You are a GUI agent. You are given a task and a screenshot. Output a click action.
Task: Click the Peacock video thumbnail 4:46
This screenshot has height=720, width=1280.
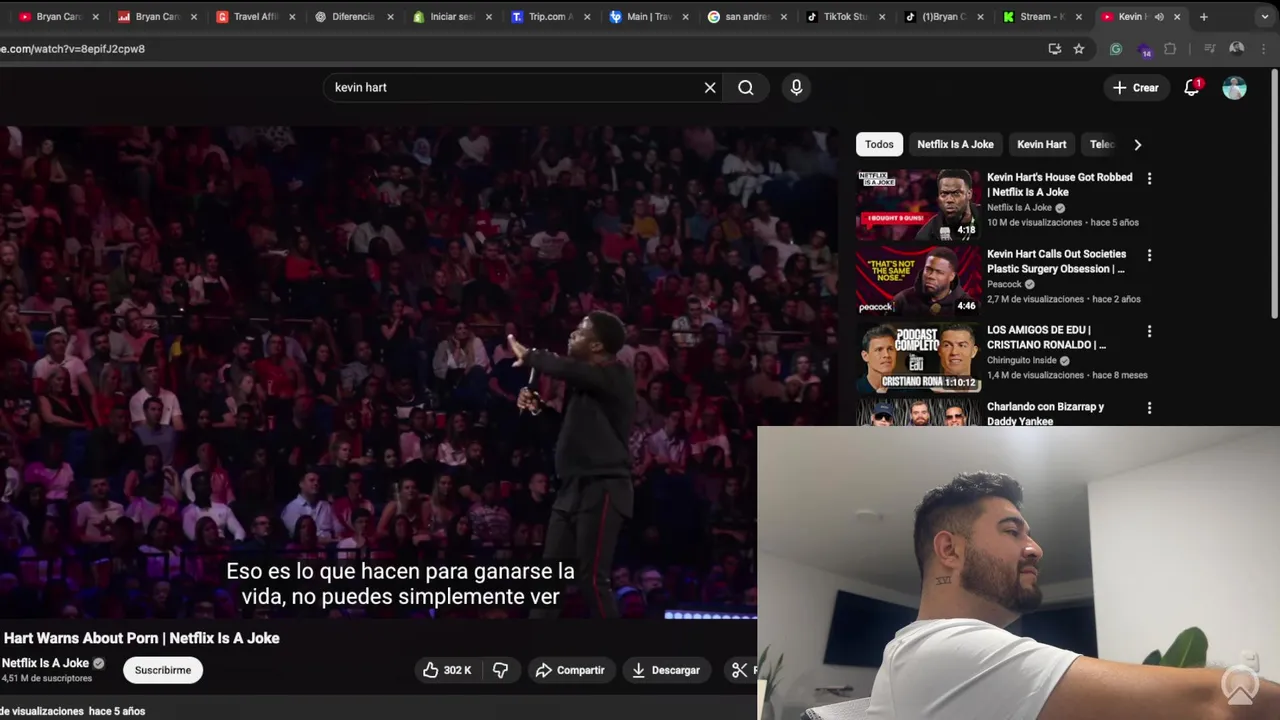click(918, 281)
